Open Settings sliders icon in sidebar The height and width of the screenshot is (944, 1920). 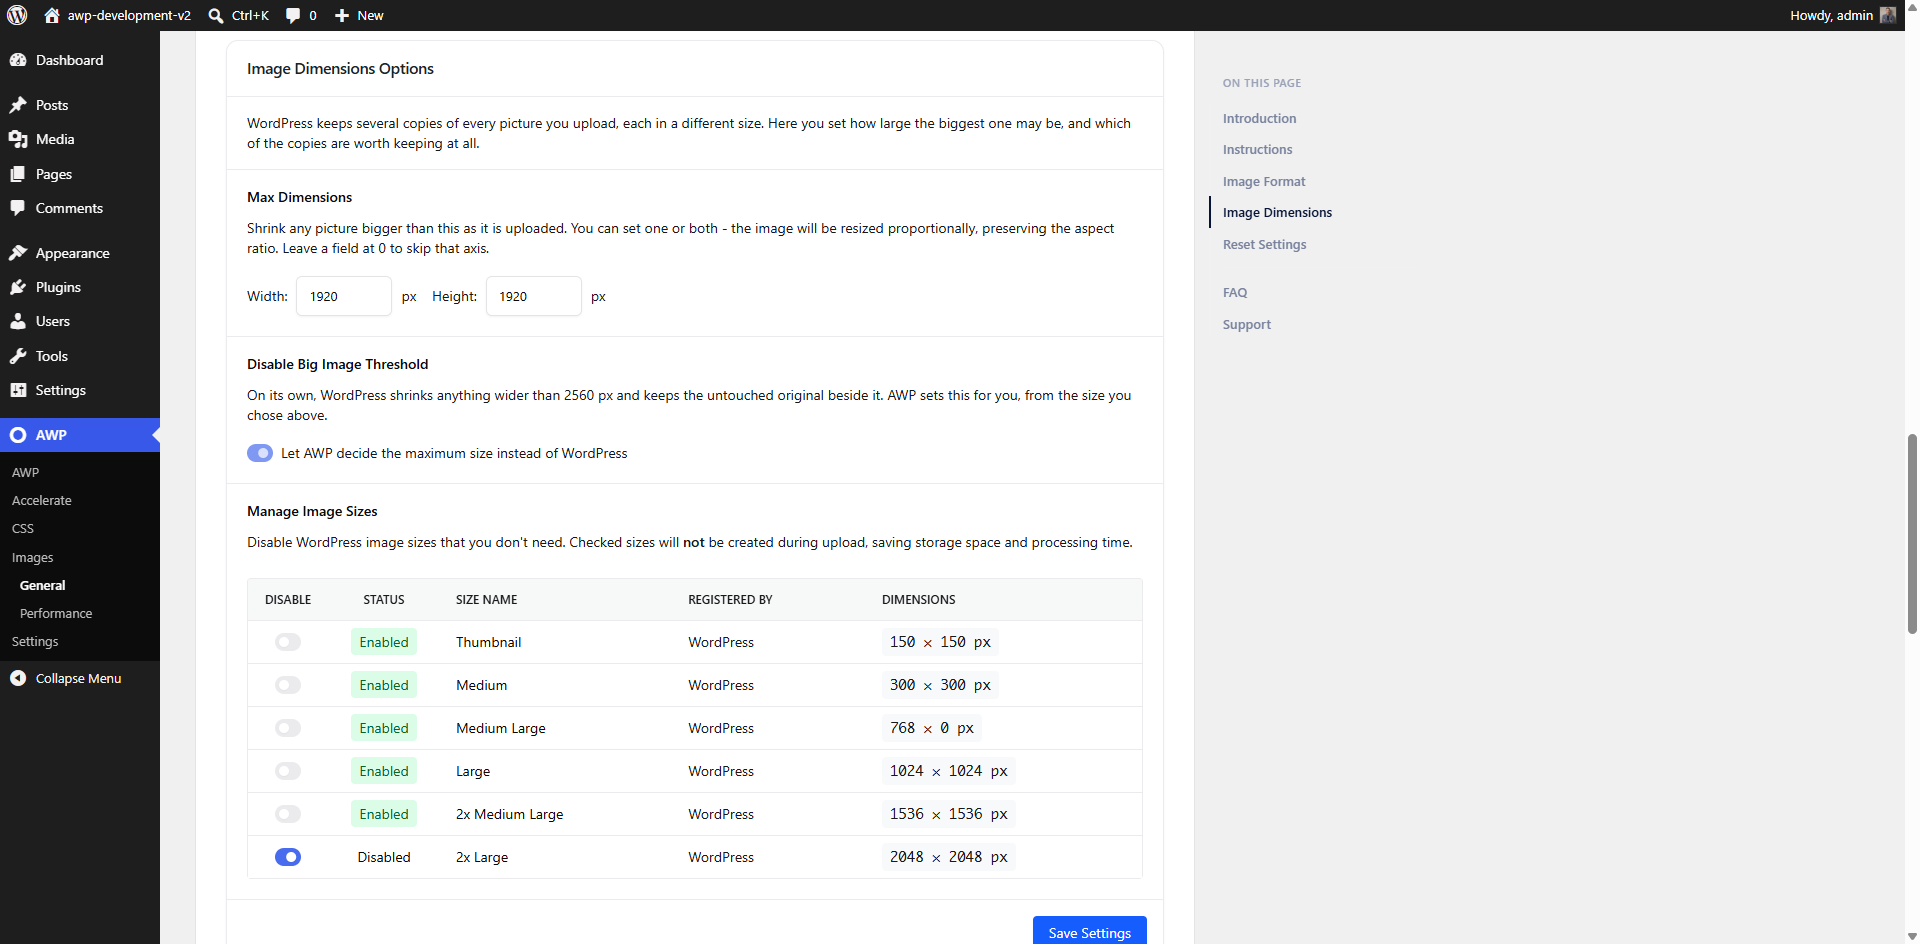[18, 390]
